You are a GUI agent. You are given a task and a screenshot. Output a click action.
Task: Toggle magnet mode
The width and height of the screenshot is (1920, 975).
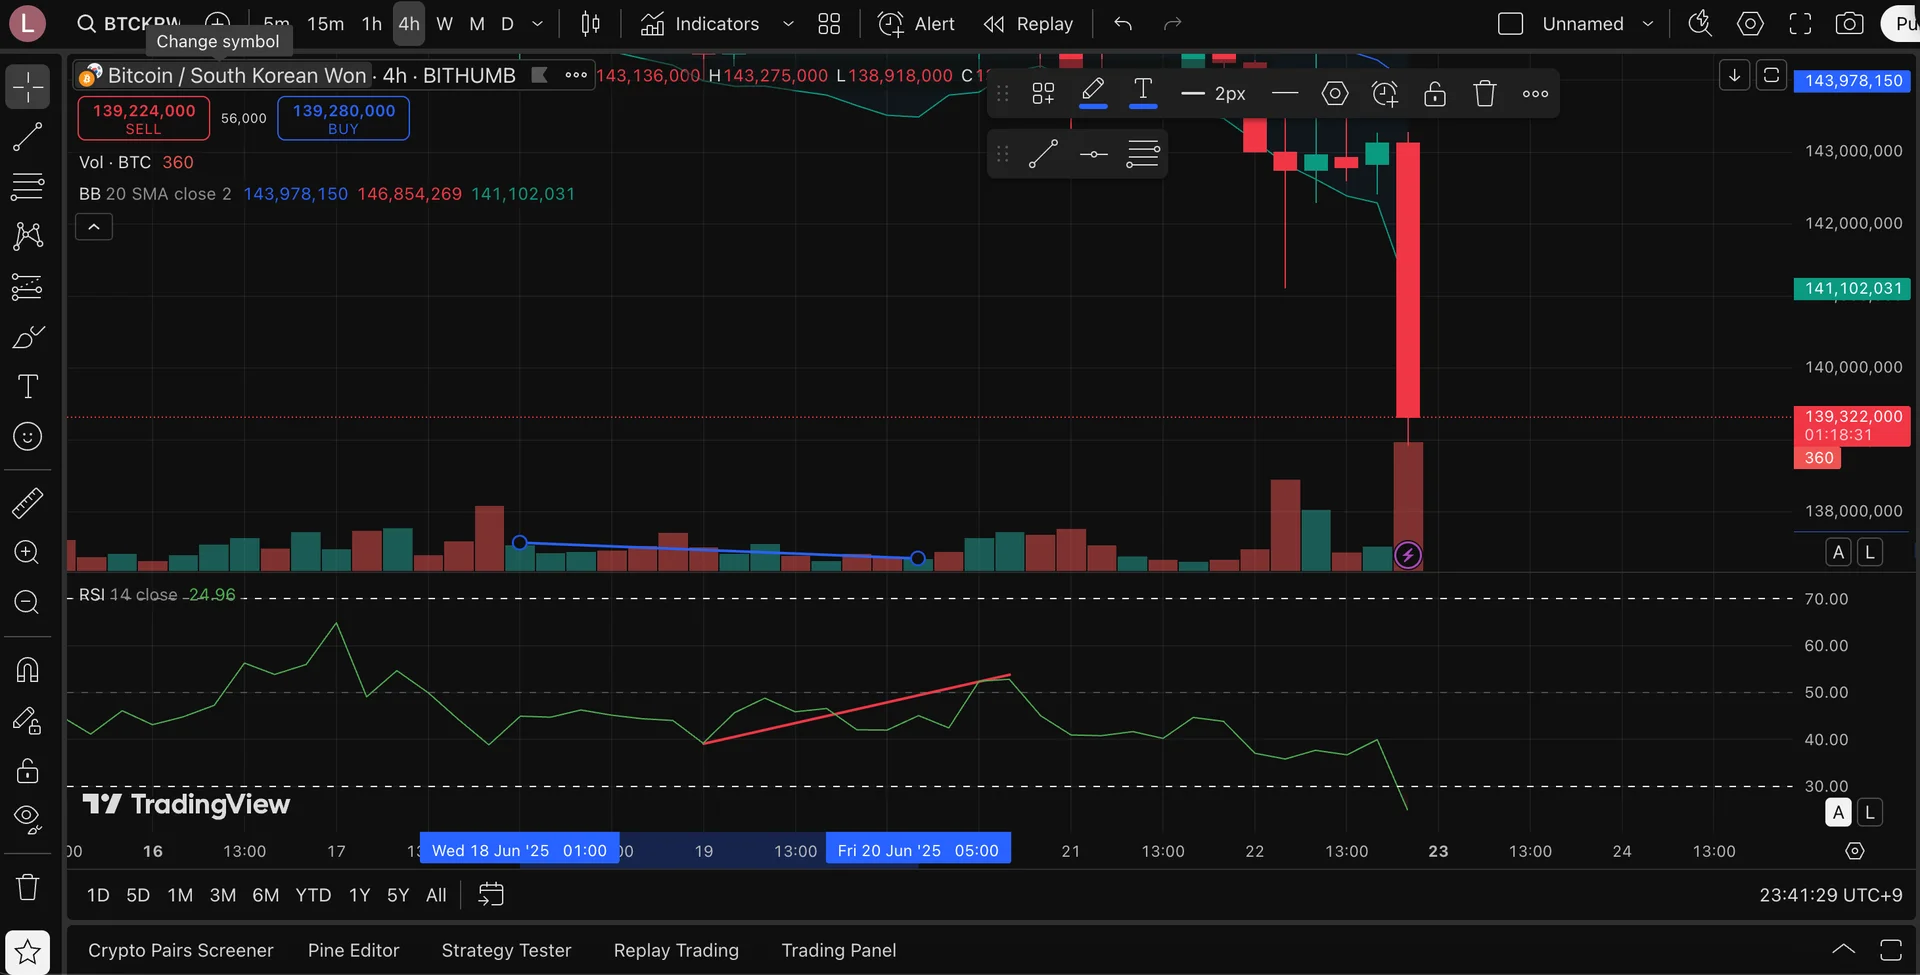pos(28,670)
